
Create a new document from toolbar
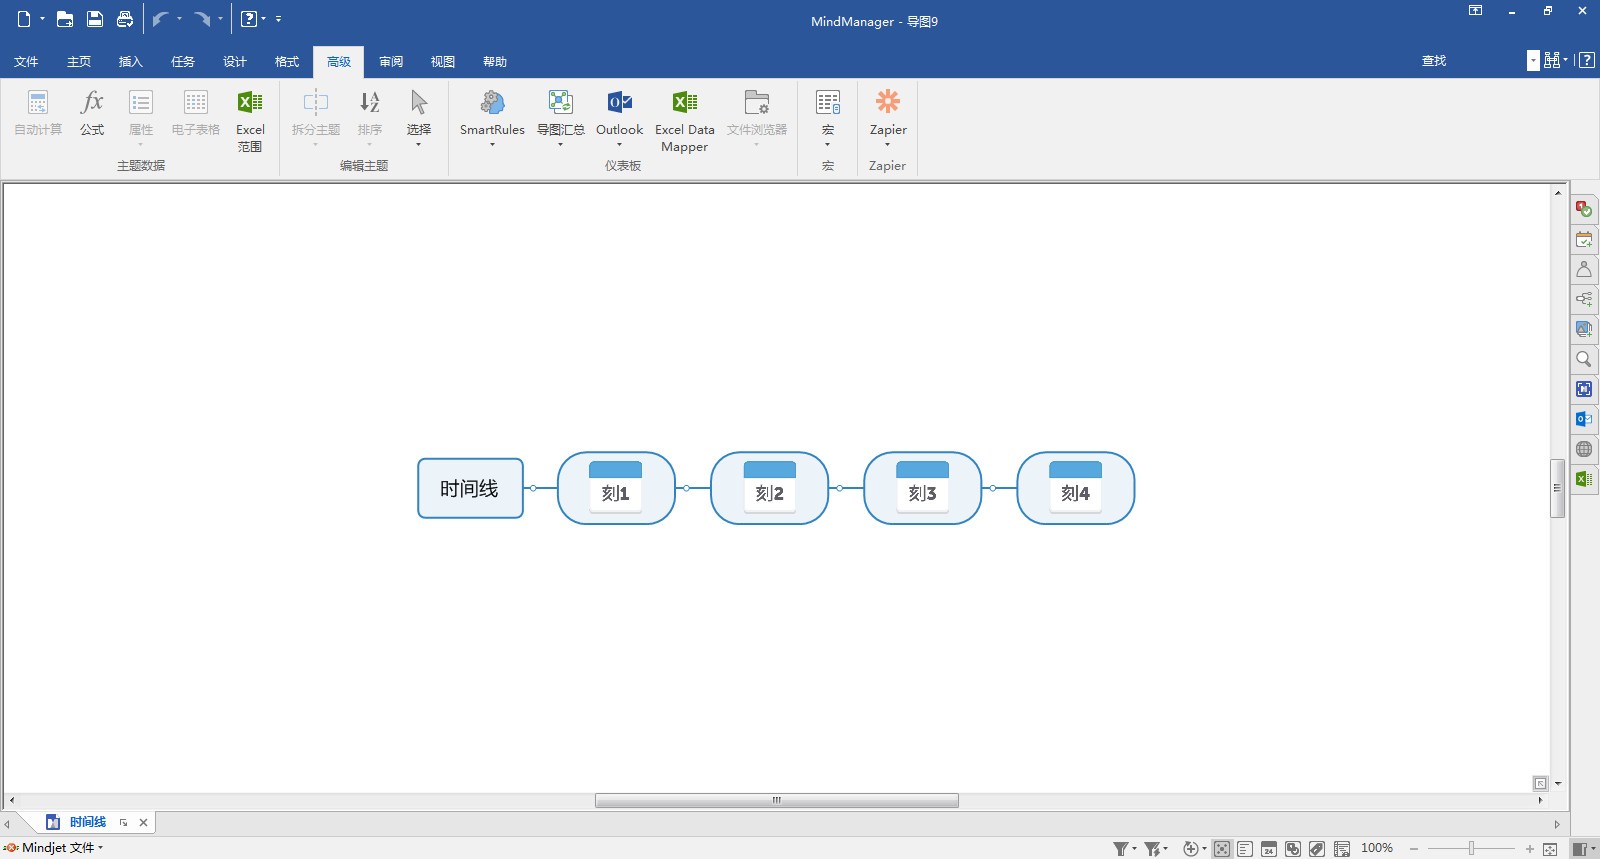(24, 19)
